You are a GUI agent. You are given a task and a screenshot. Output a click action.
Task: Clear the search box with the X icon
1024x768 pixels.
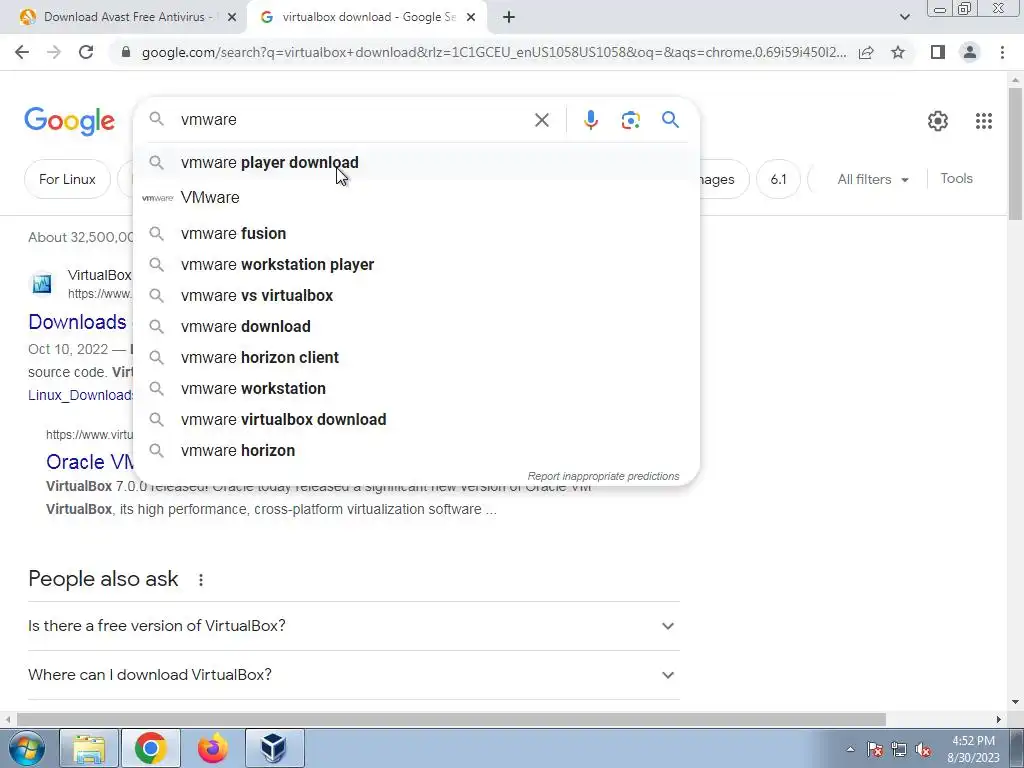pyautogui.click(x=541, y=120)
